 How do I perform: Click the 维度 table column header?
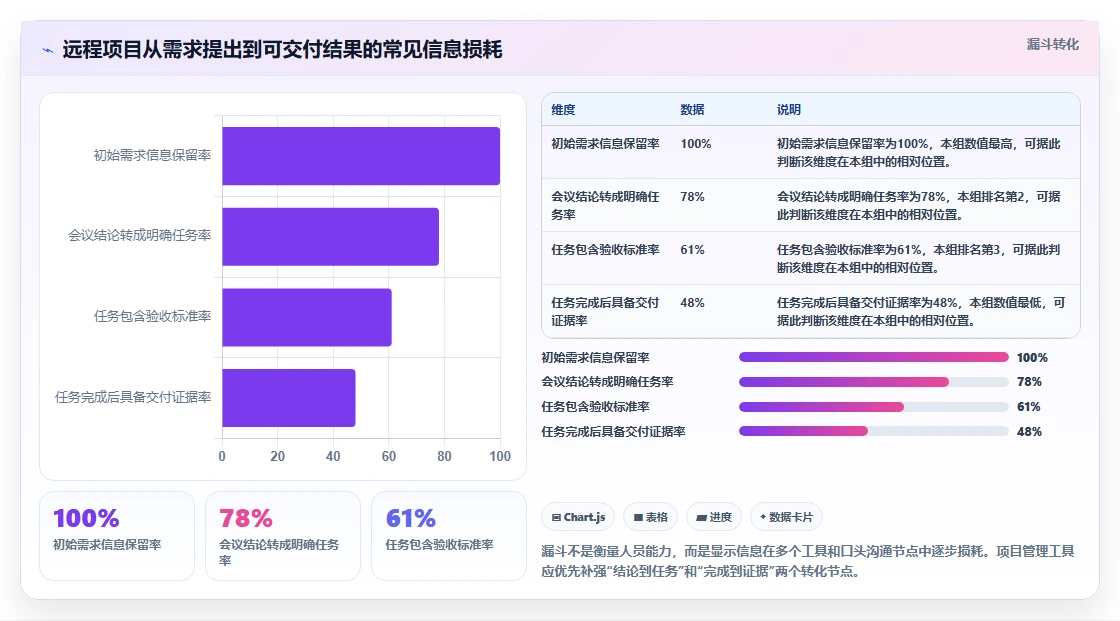563,109
